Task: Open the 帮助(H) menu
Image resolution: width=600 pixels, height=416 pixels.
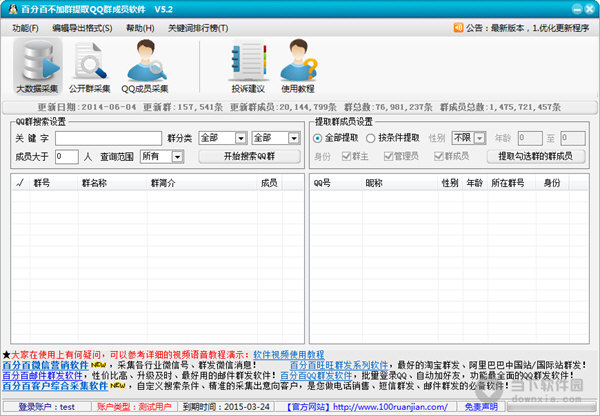Action: click(140, 28)
